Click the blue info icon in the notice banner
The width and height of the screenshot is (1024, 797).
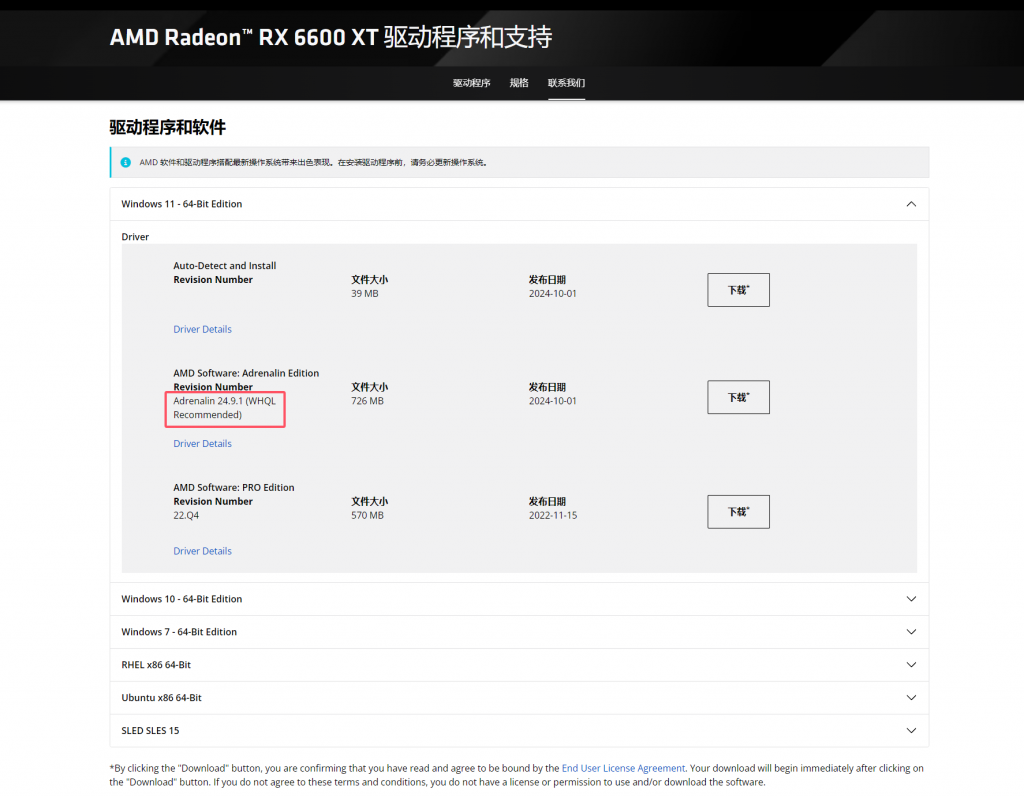(125, 162)
